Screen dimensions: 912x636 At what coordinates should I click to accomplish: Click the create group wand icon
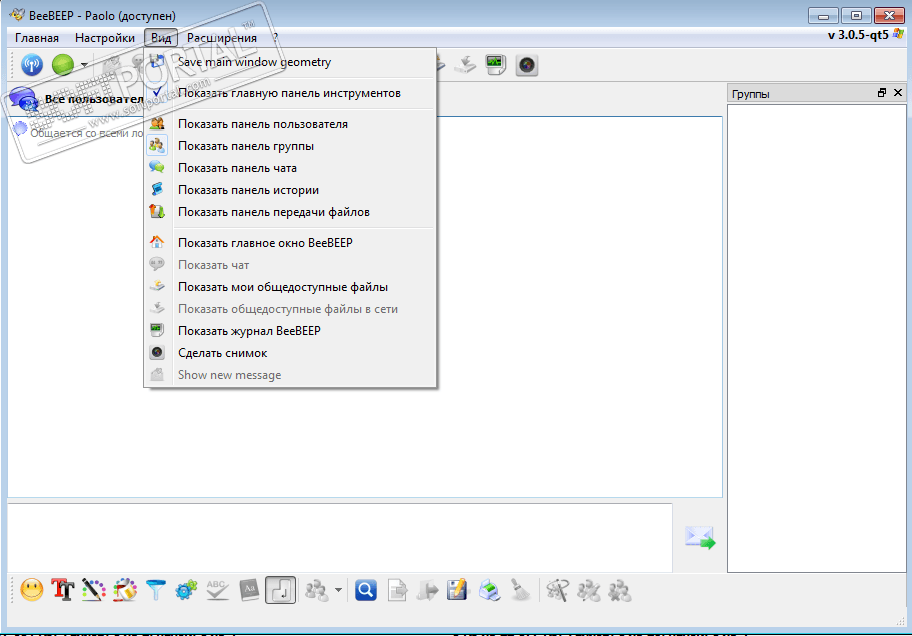557,590
